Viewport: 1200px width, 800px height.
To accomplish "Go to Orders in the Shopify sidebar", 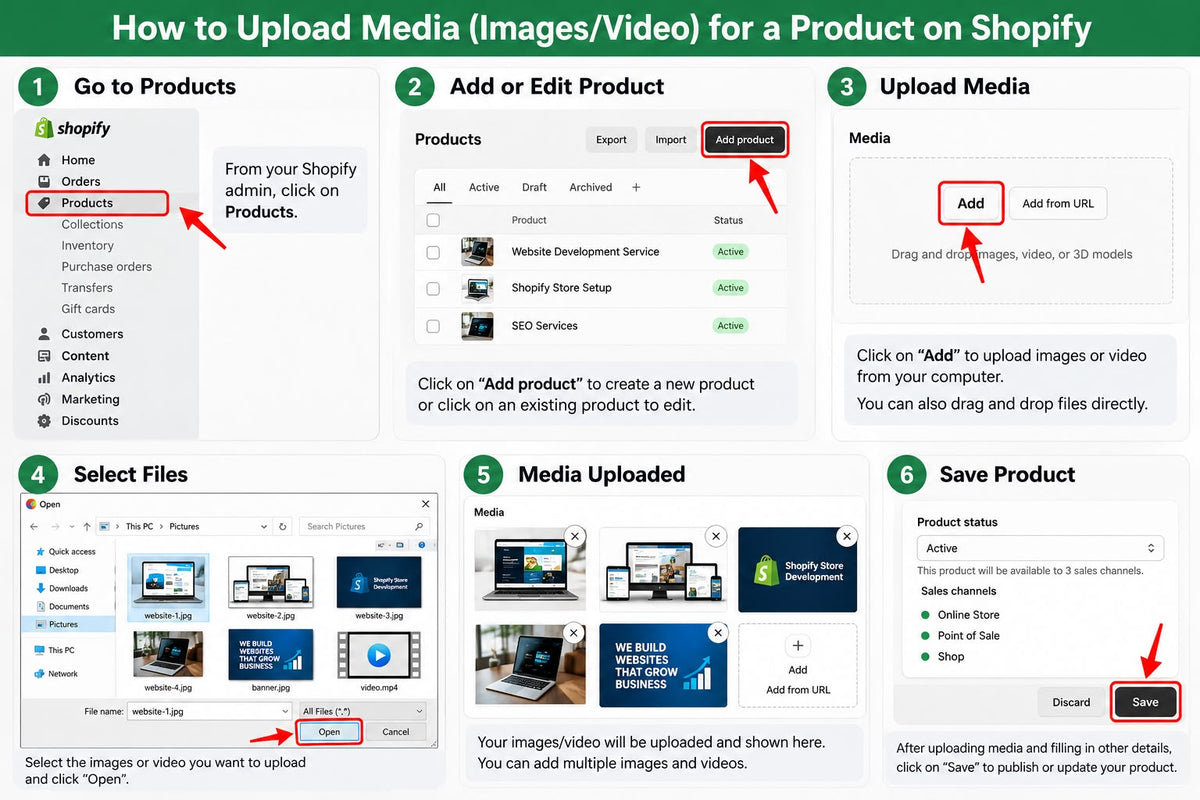I will tap(68, 181).
